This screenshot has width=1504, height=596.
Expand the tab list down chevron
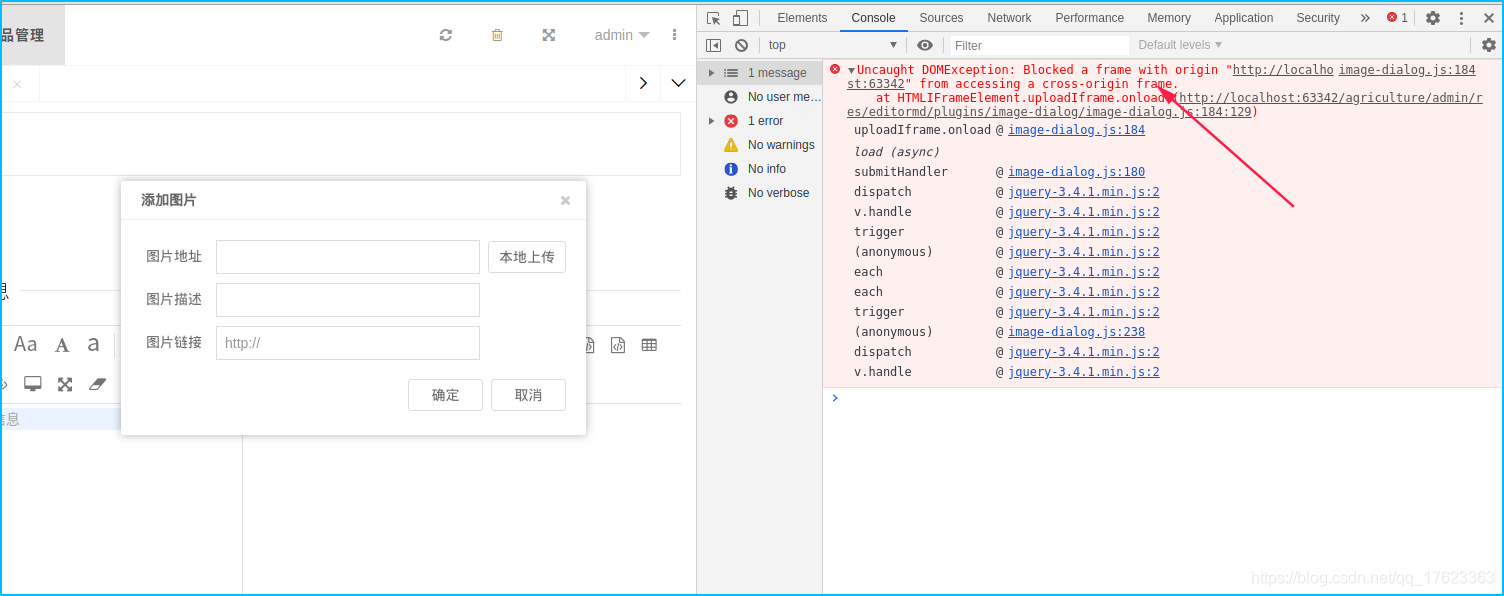pos(679,83)
